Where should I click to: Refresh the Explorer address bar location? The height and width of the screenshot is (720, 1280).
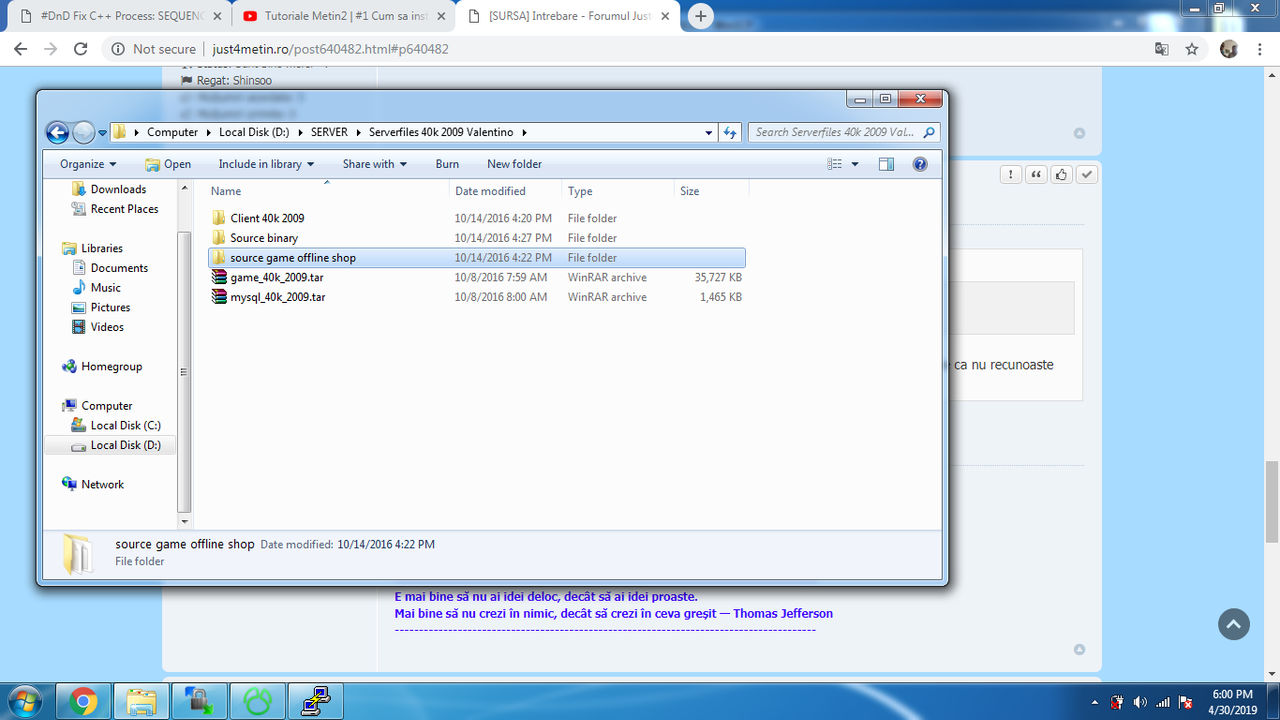[x=730, y=132]
